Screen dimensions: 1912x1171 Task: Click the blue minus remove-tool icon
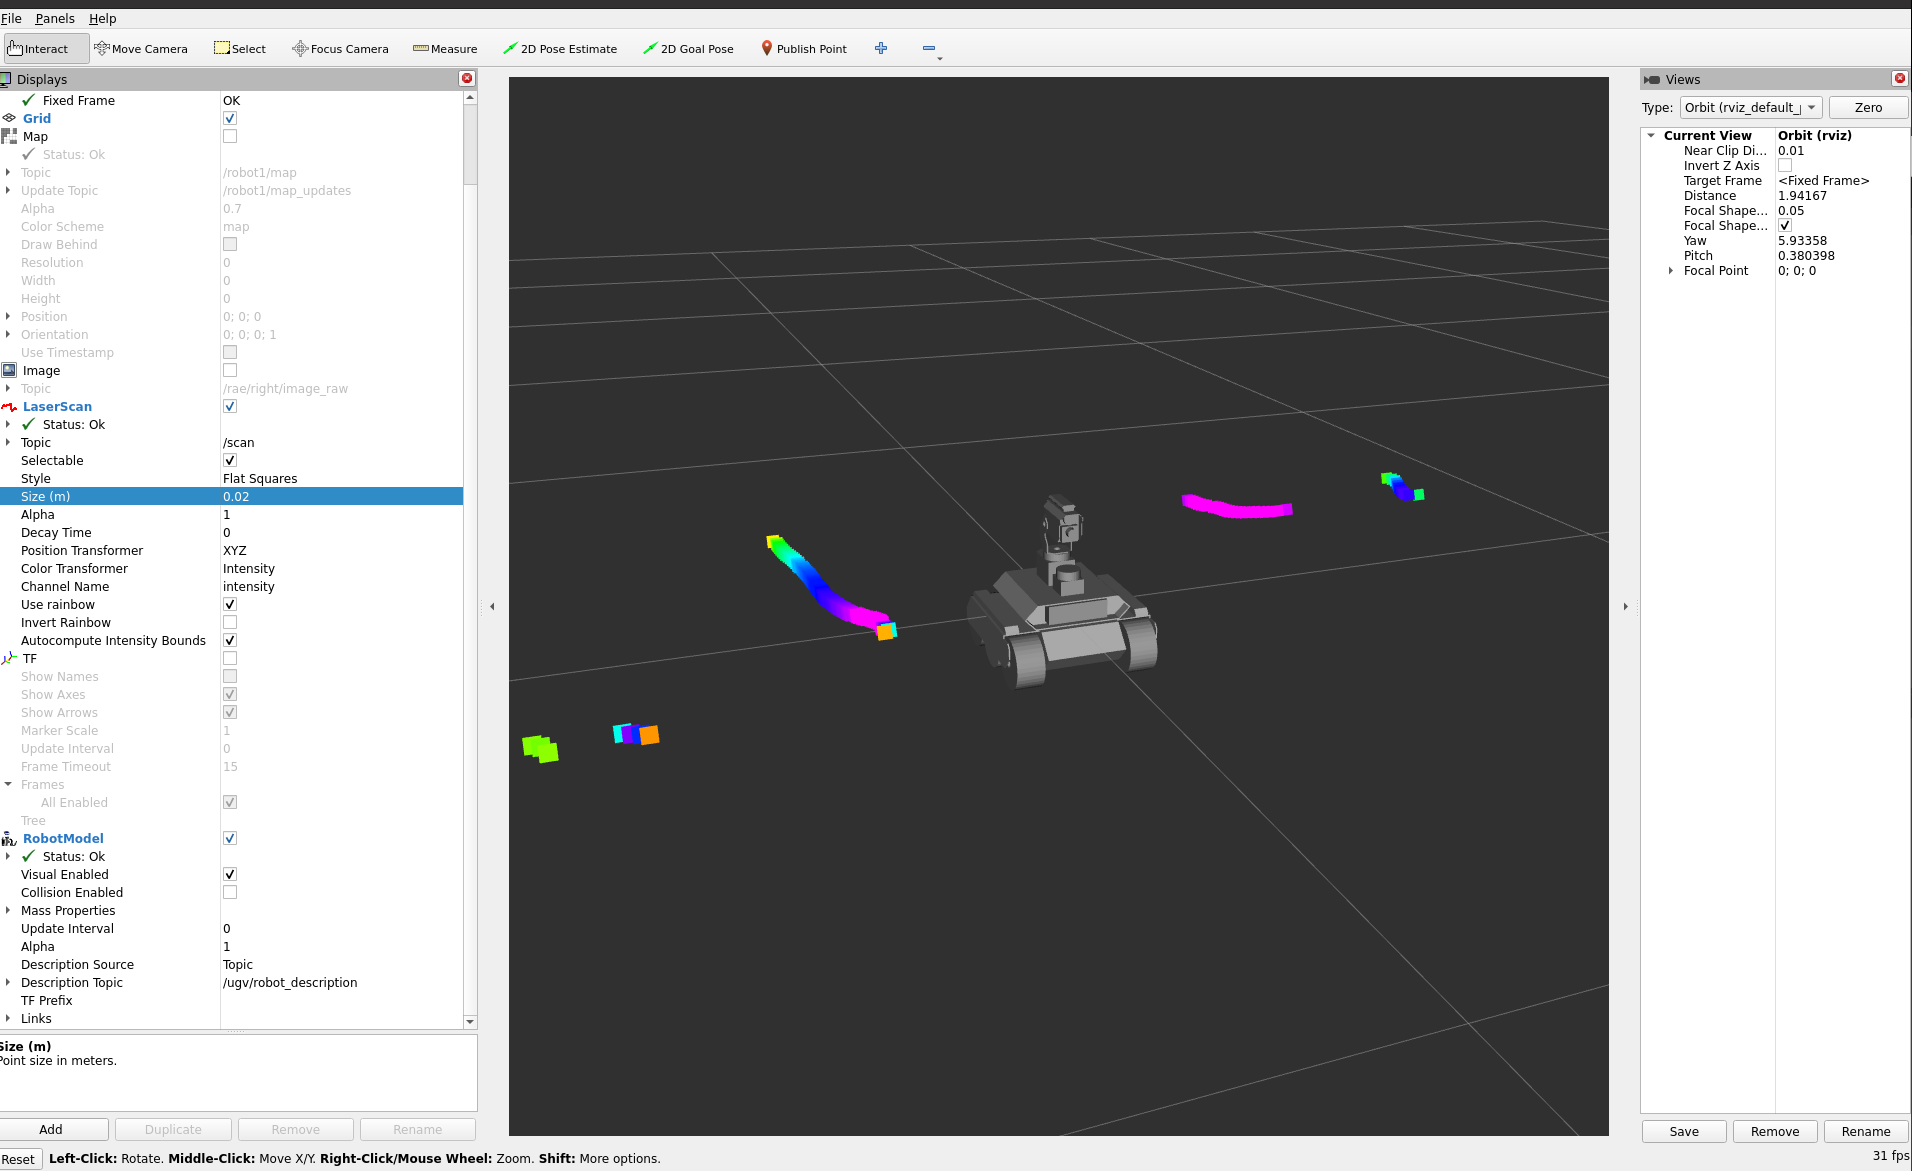click(x=929, y=48)
